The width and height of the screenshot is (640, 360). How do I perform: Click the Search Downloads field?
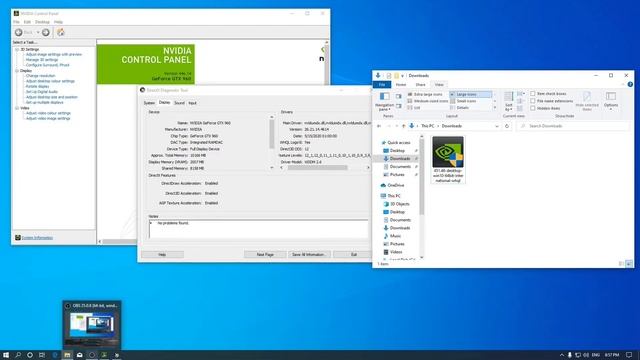[x=573, y=126]
